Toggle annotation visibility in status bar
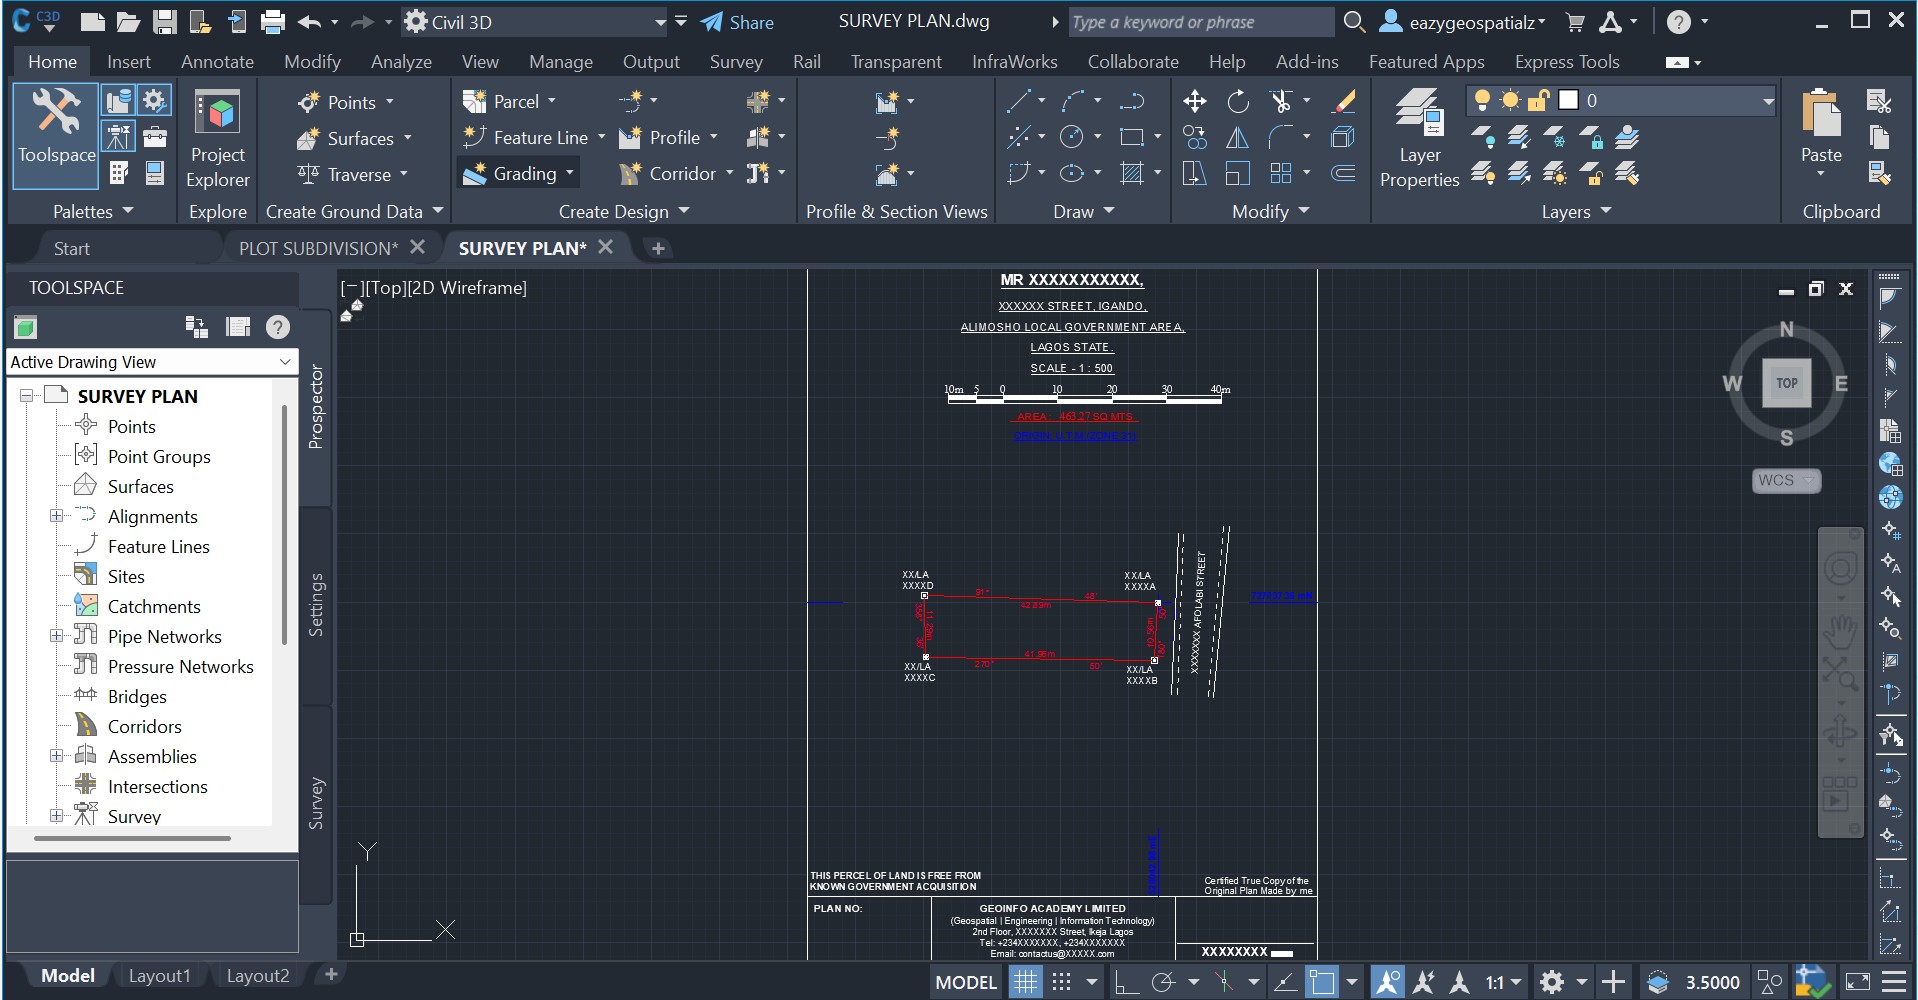The height and width of the screenshot is (1000, 1918). (x=1387, y=982)
